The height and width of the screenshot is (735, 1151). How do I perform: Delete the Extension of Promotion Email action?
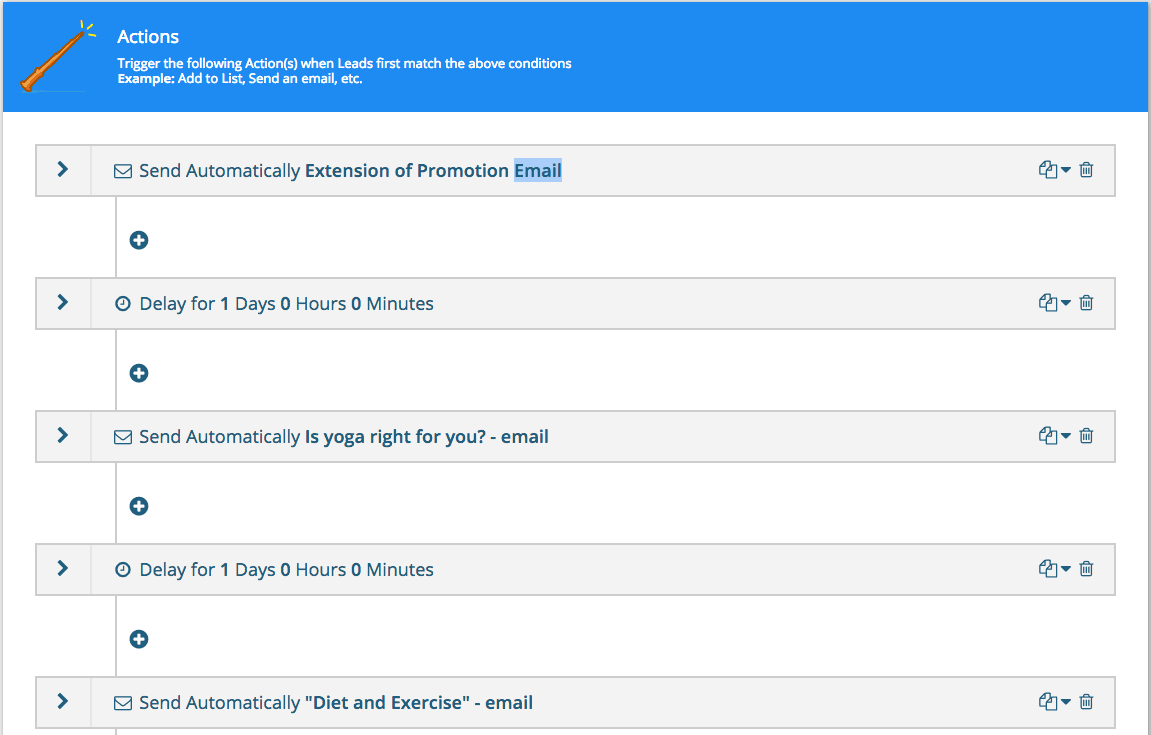1086,170
